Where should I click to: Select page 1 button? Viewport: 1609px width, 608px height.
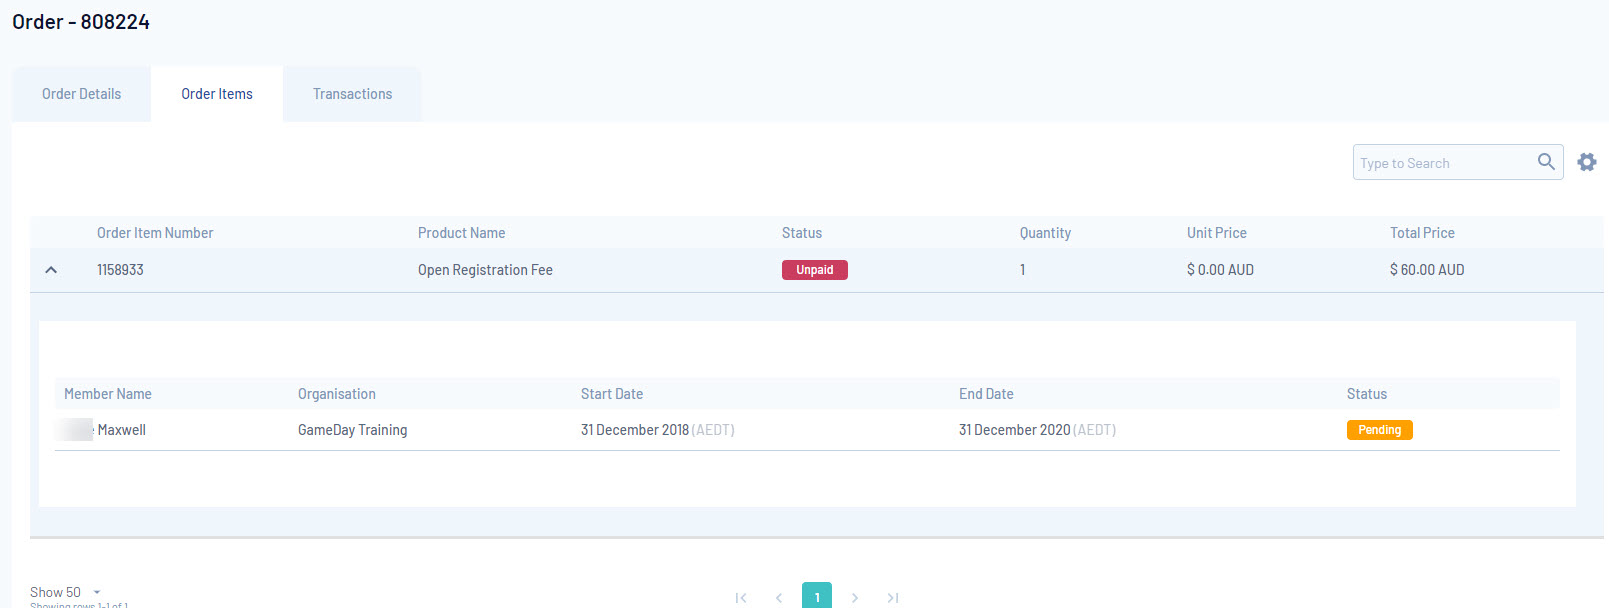tap(817, 596)
